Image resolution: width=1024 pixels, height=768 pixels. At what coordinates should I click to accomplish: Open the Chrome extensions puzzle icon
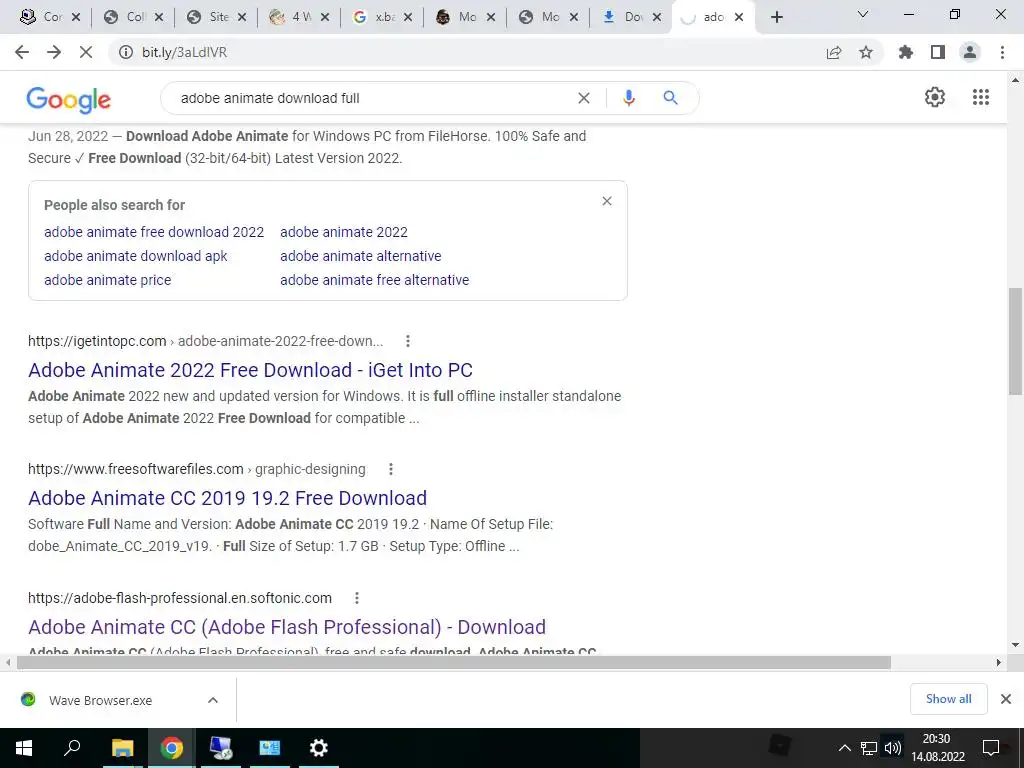point(906,52)
